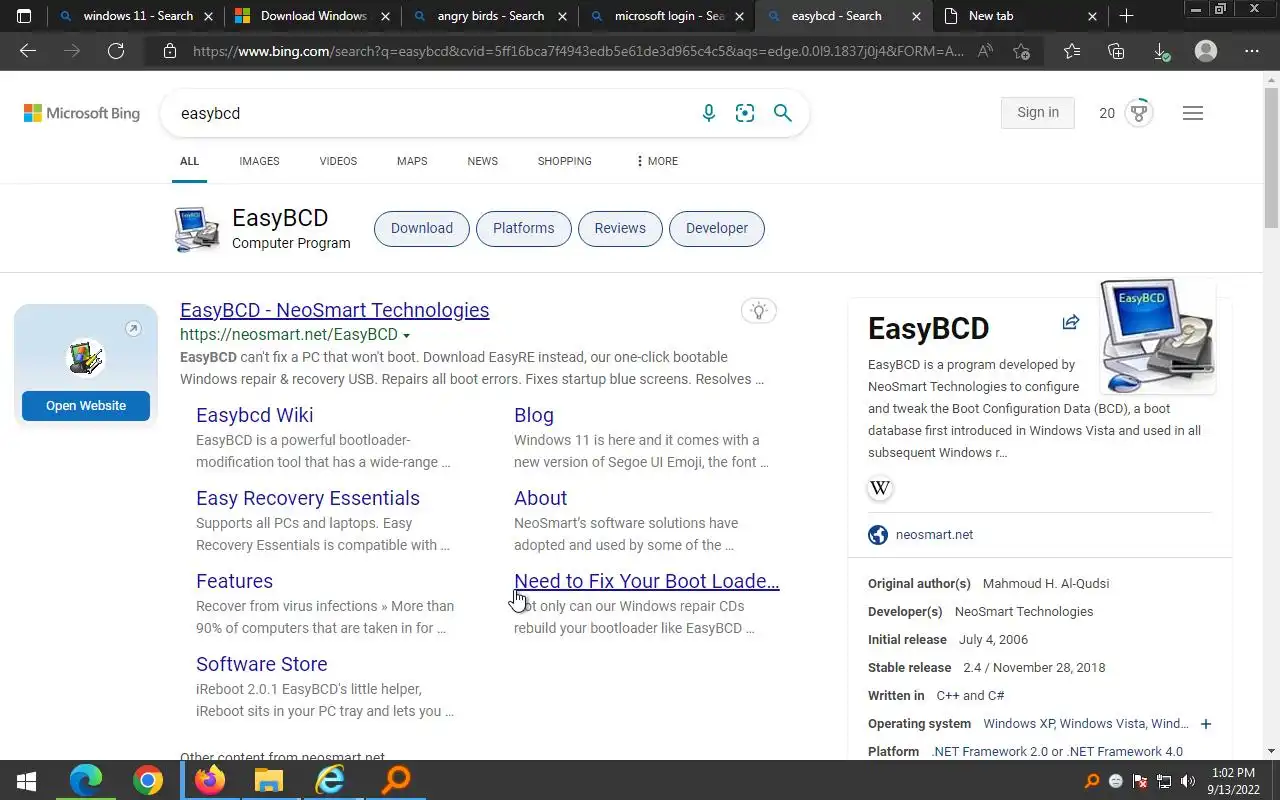View site information lock icon
The width and height of the screenshot is (1280, 800).
(x=170, y=51)
